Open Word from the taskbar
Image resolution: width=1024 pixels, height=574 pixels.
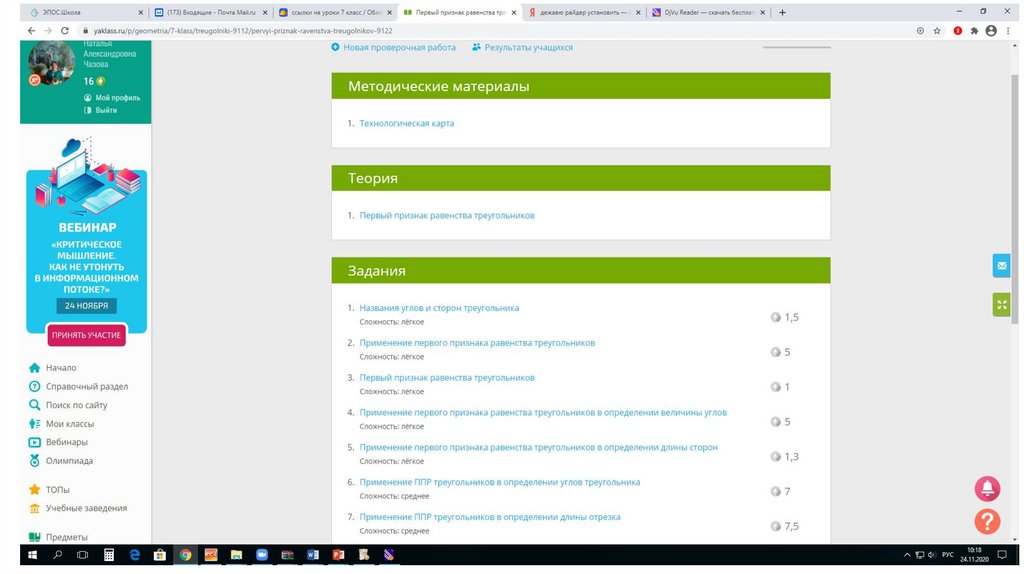coord(313,555)
